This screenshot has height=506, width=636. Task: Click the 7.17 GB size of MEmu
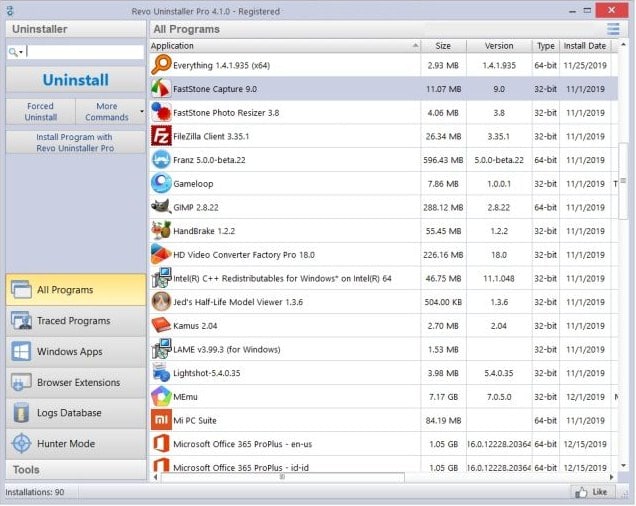443,396
